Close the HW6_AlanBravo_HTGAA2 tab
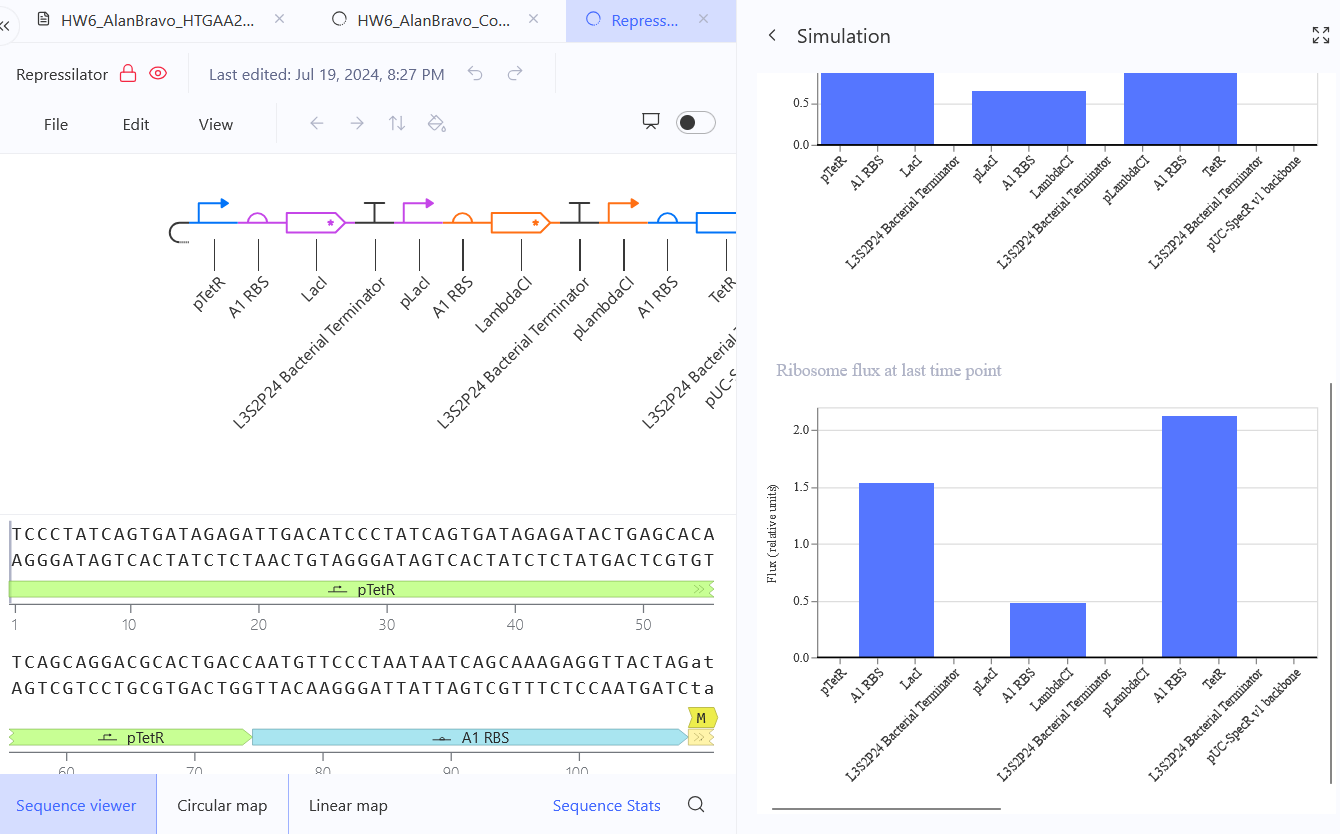This screenshot has width=1340, height=834. [279, 18]
